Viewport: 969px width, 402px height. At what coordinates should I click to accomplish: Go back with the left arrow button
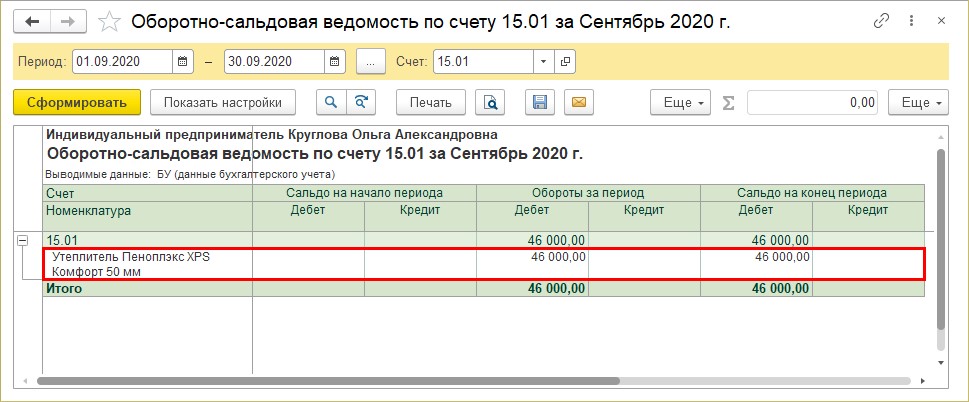pyautogui.click(x=32, y=21)
